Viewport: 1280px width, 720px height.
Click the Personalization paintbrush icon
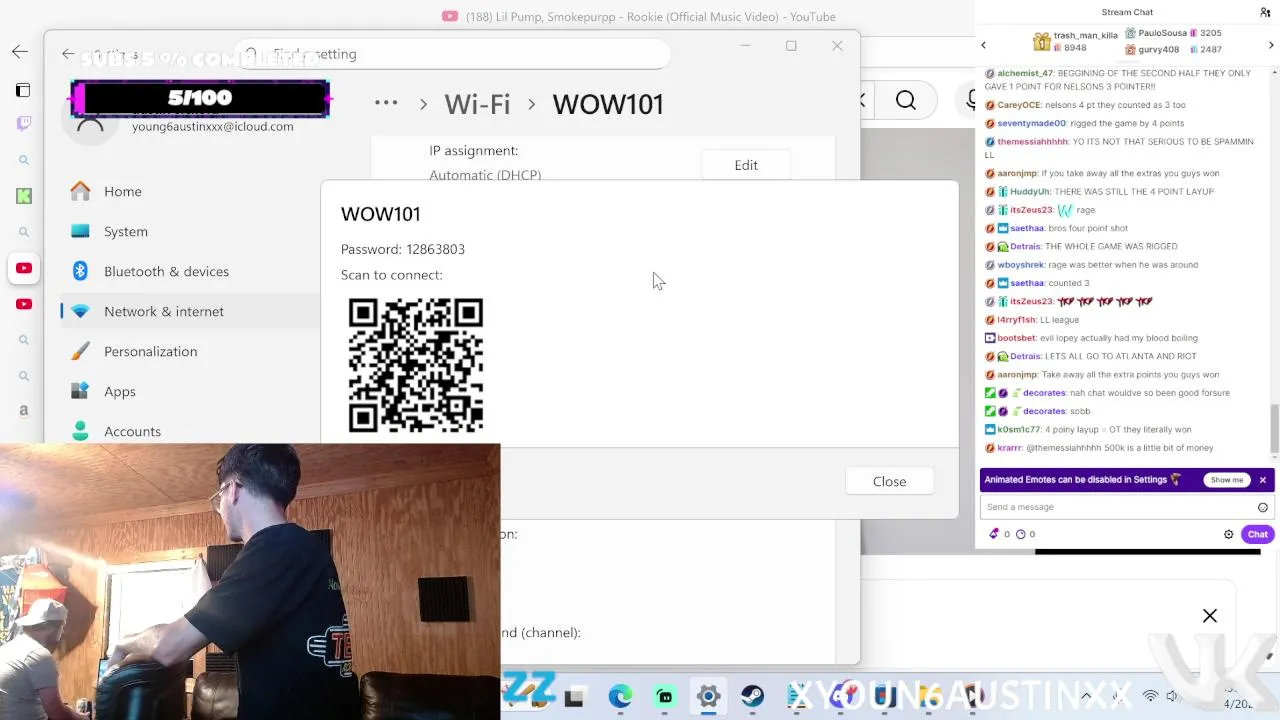tap(80, 351)
